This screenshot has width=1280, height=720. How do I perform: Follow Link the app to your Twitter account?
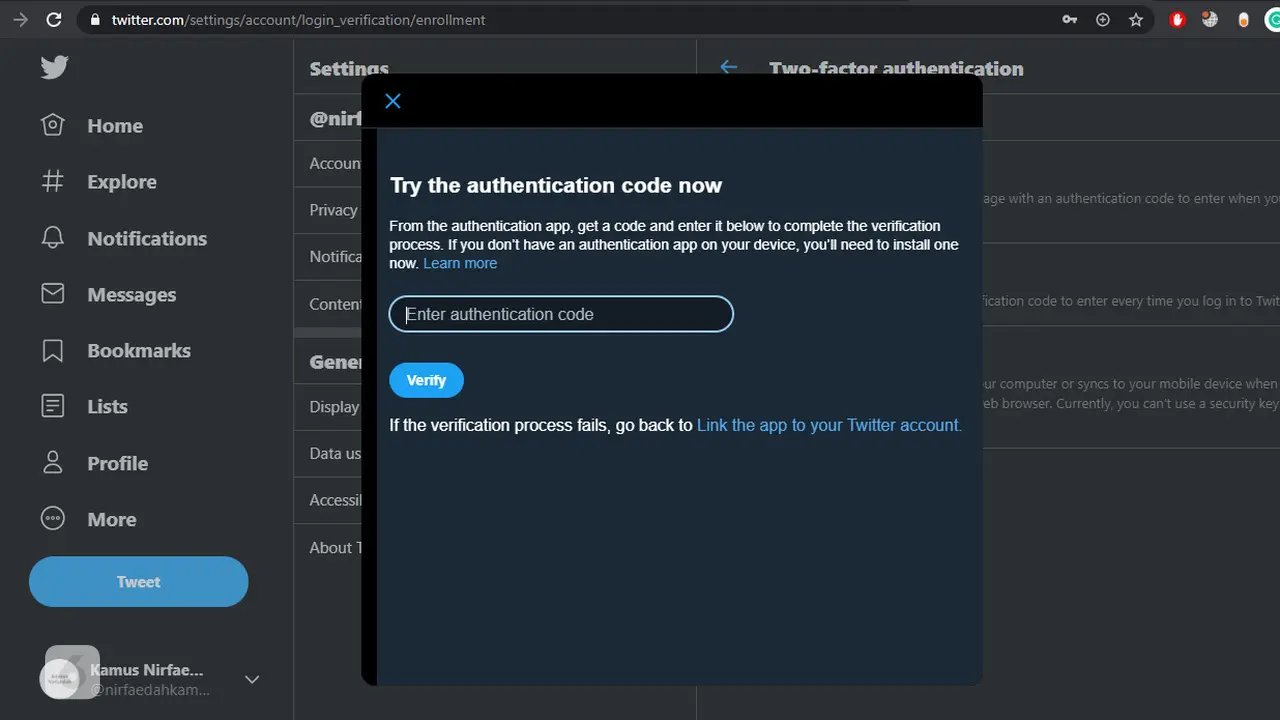[829, 425]
